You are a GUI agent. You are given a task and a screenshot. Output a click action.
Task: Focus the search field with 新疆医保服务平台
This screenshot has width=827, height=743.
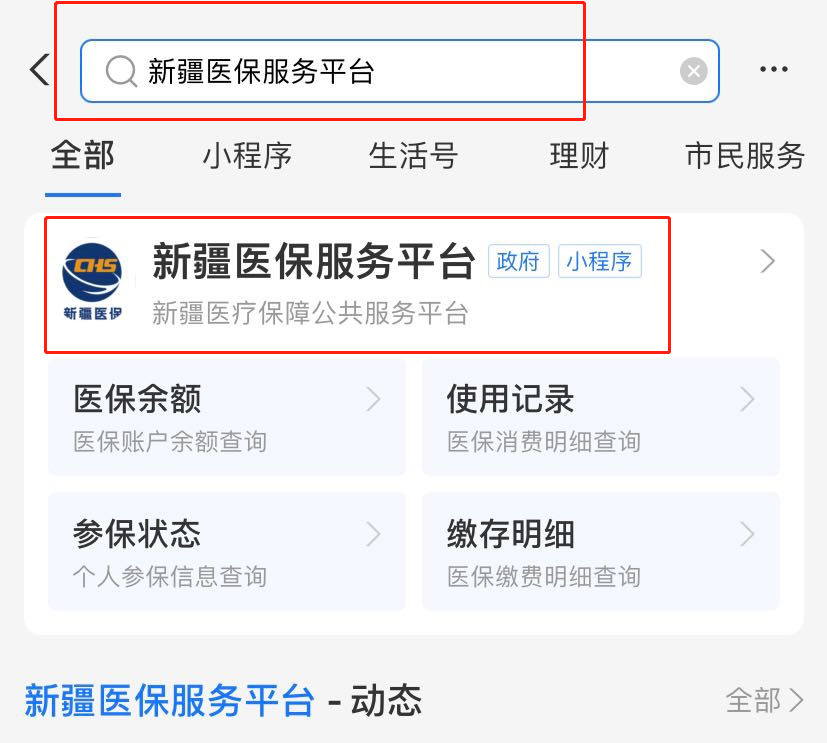(400, 71)
